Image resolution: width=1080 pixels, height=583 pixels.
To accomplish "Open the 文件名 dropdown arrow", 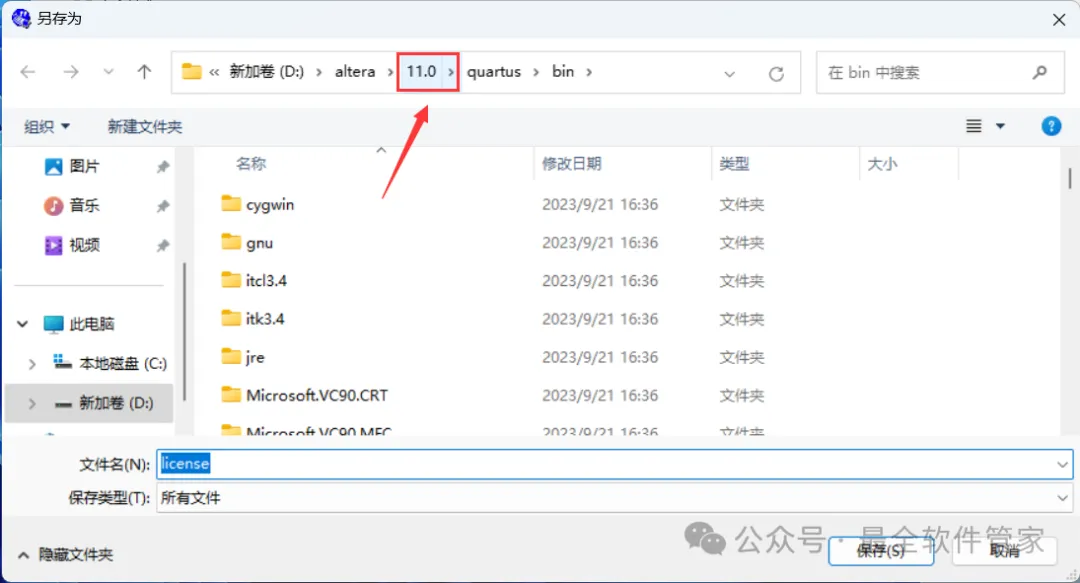I will (1062, 464).
